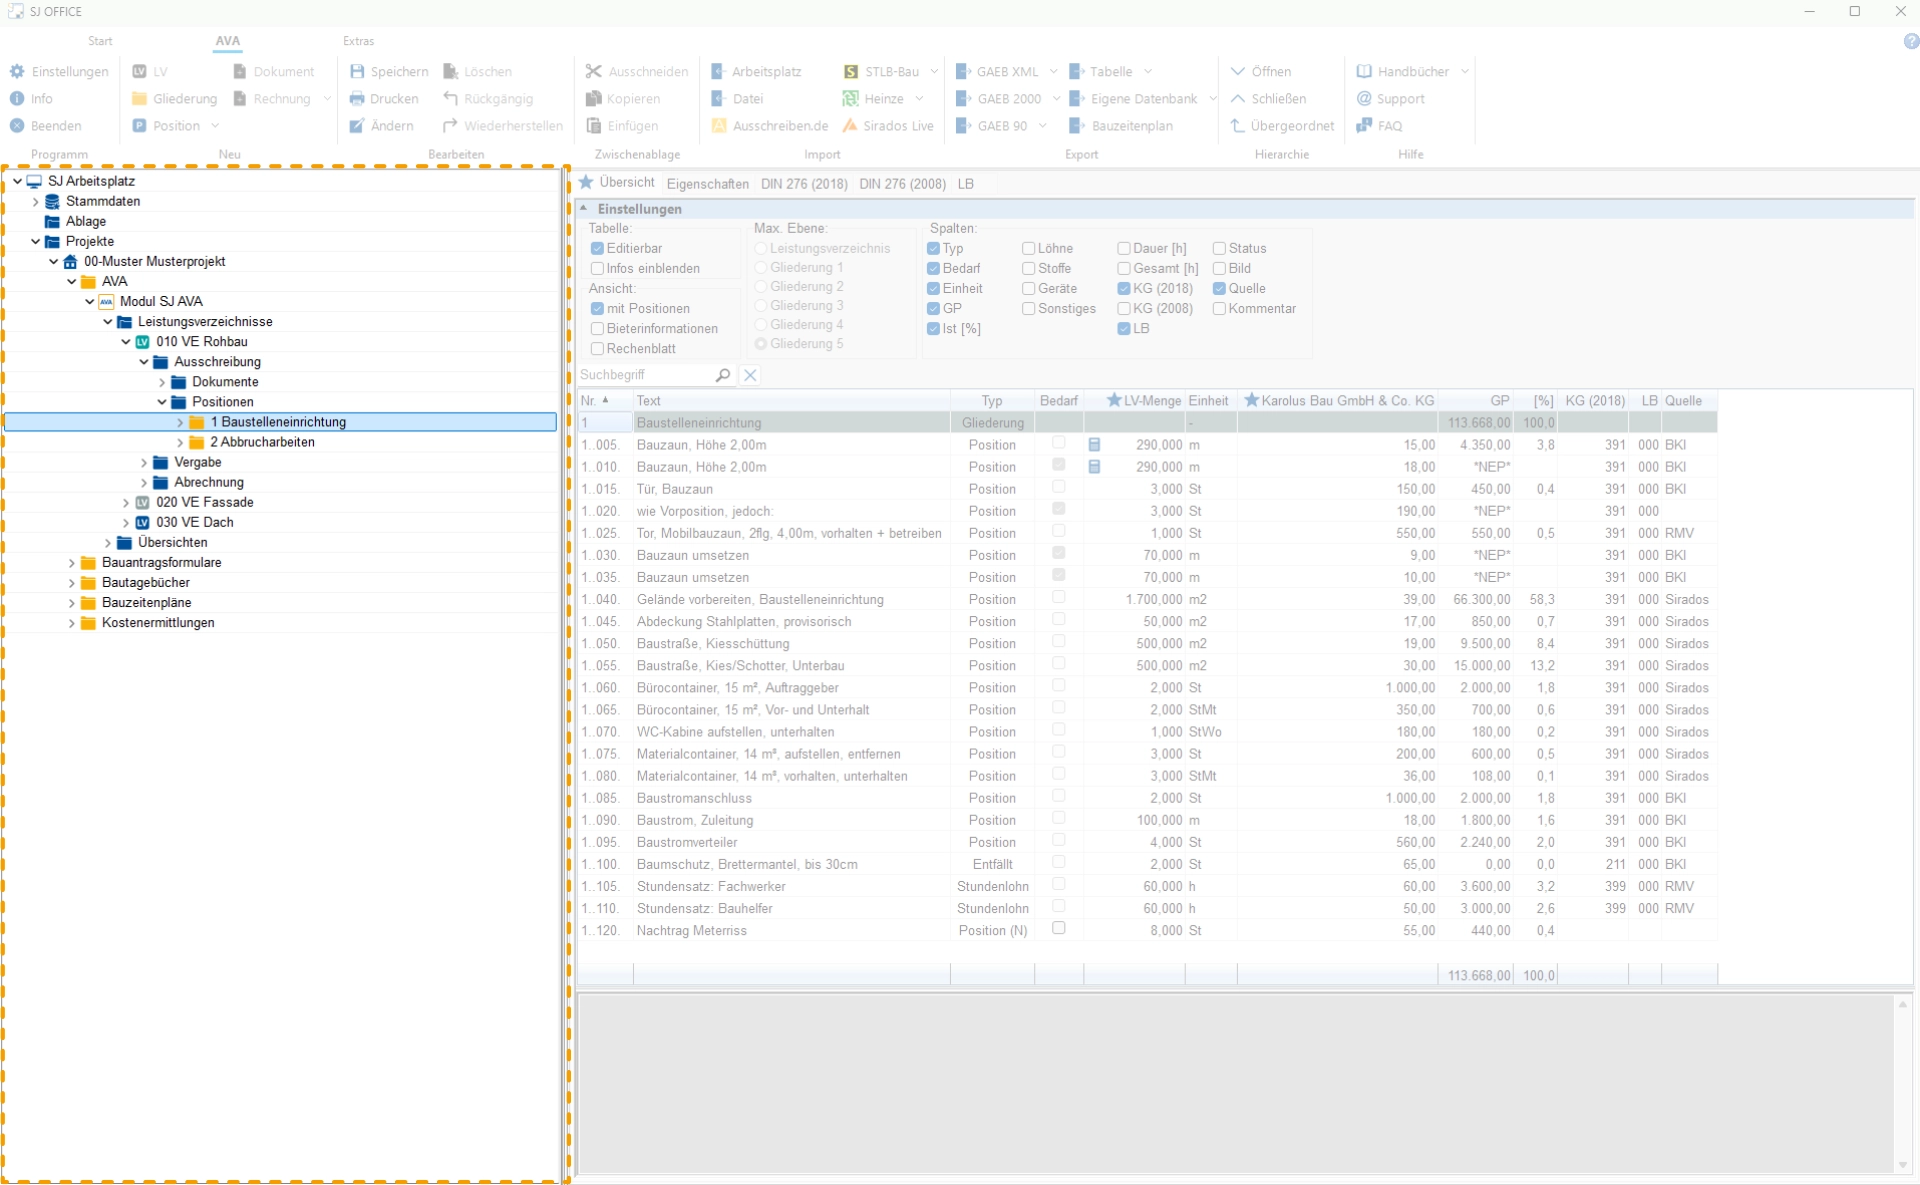The width and height of the screenshot is (1920, 1185).
Task: Uncheck the Editierbar checkbox
Action: click(x=597, y=248)
